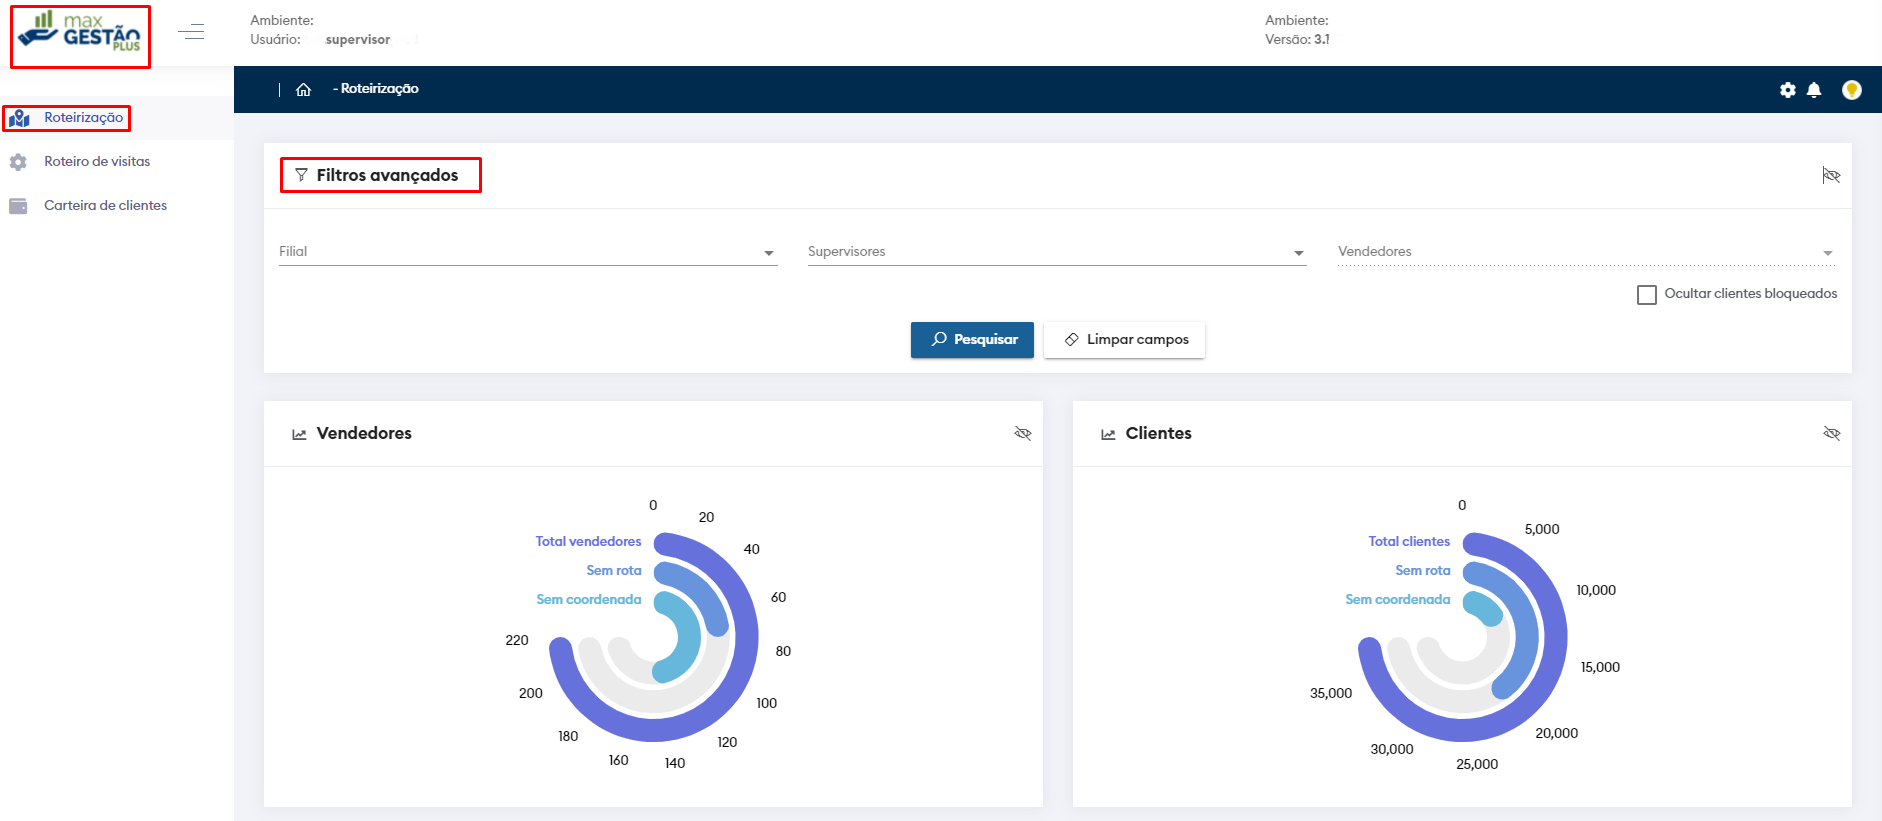Collapse sidebar with the hamburger menu icon

191,32
